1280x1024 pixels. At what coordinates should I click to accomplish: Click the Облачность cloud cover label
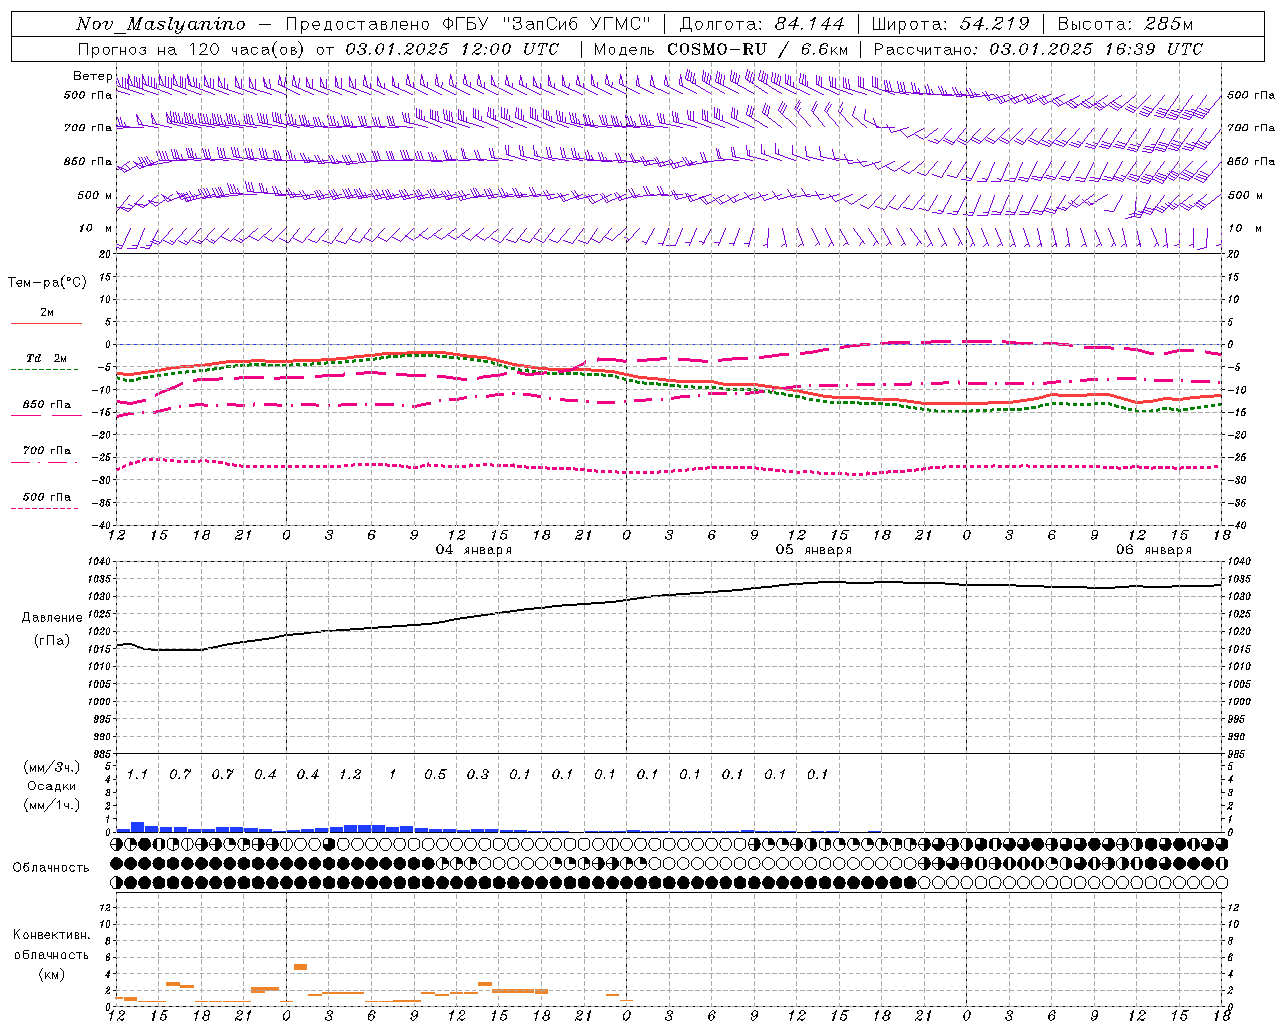[x=51, y=867]
